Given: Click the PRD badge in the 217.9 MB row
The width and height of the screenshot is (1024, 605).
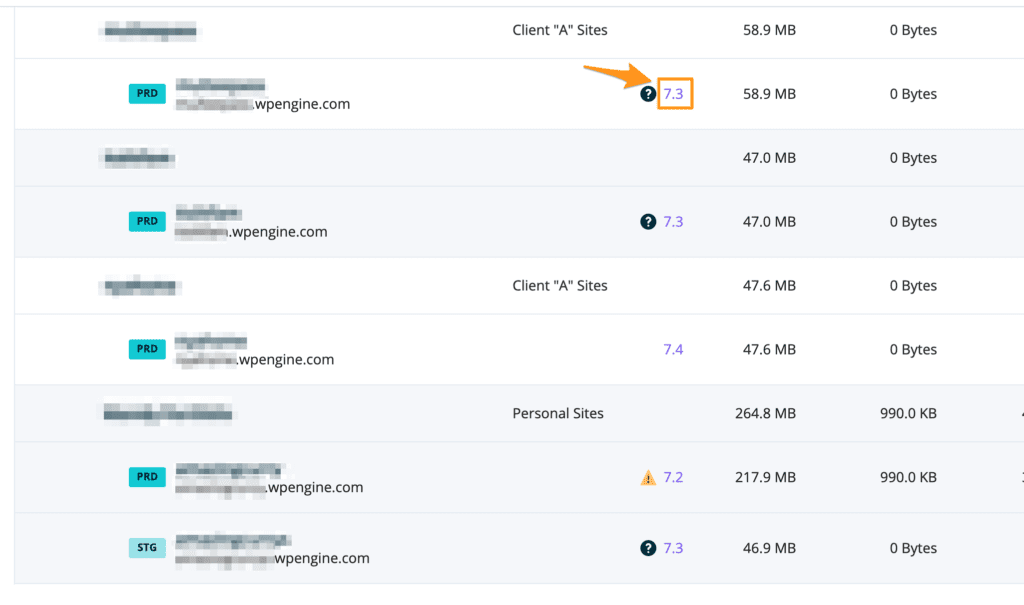Looking at the screenshot, I should pyautogui.click(x=147, y=478).
